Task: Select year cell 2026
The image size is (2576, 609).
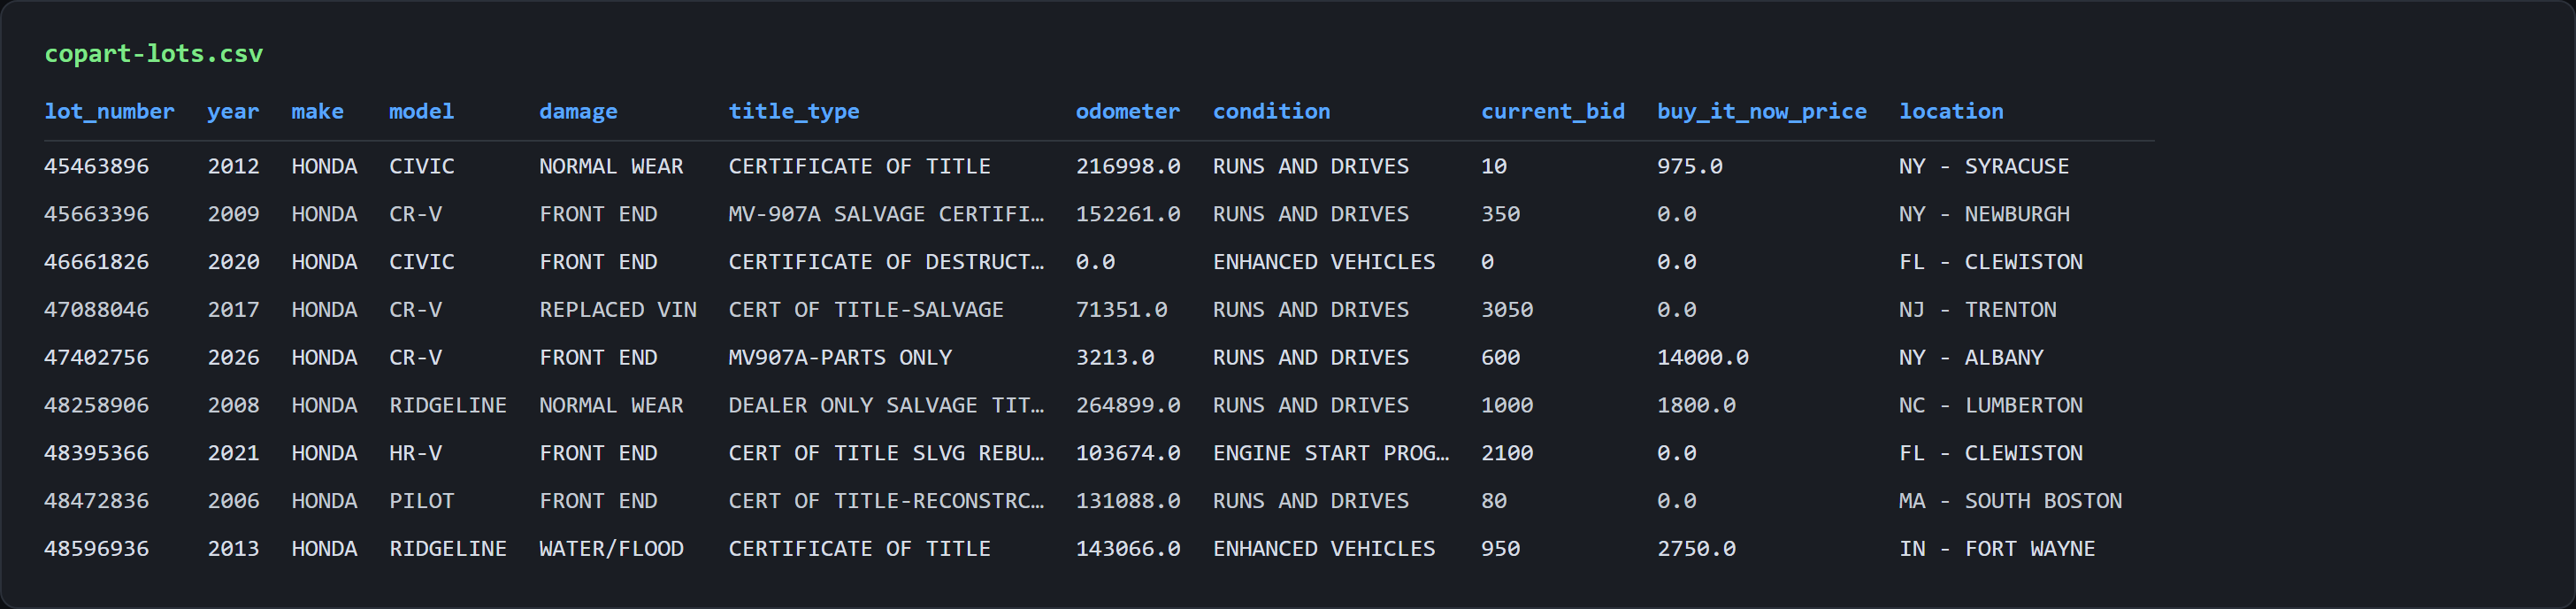Action: [233, 357]
